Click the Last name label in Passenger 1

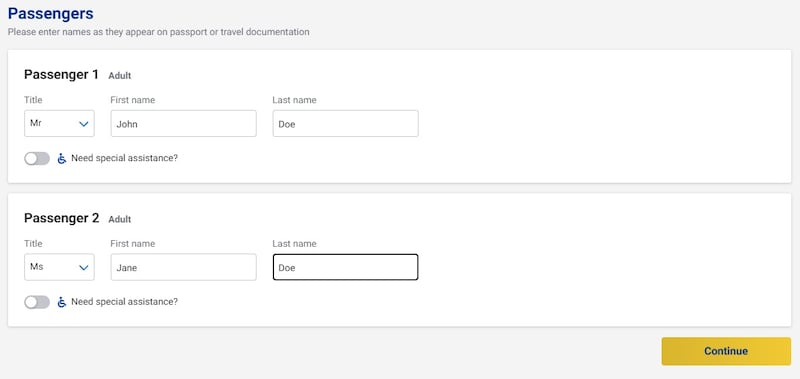[x=294, y=100]
